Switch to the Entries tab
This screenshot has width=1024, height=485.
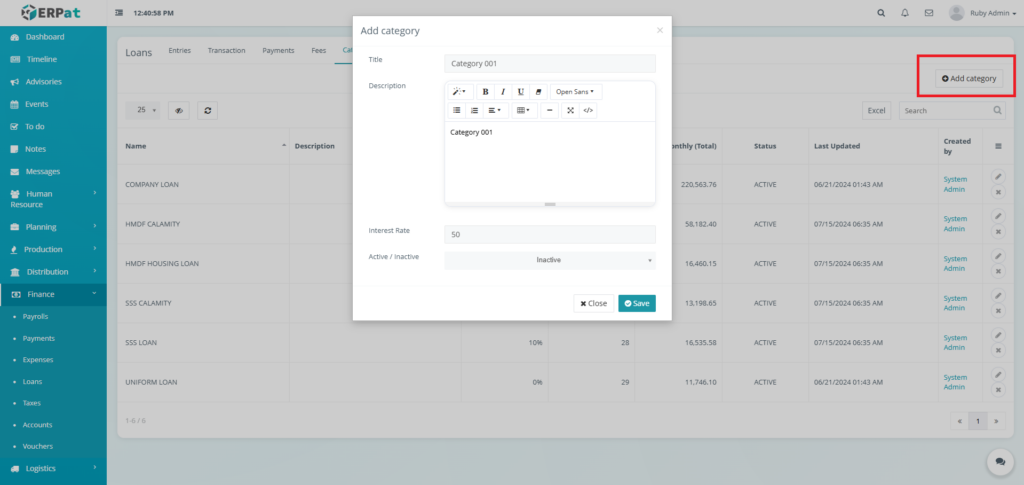pos(180,50)
